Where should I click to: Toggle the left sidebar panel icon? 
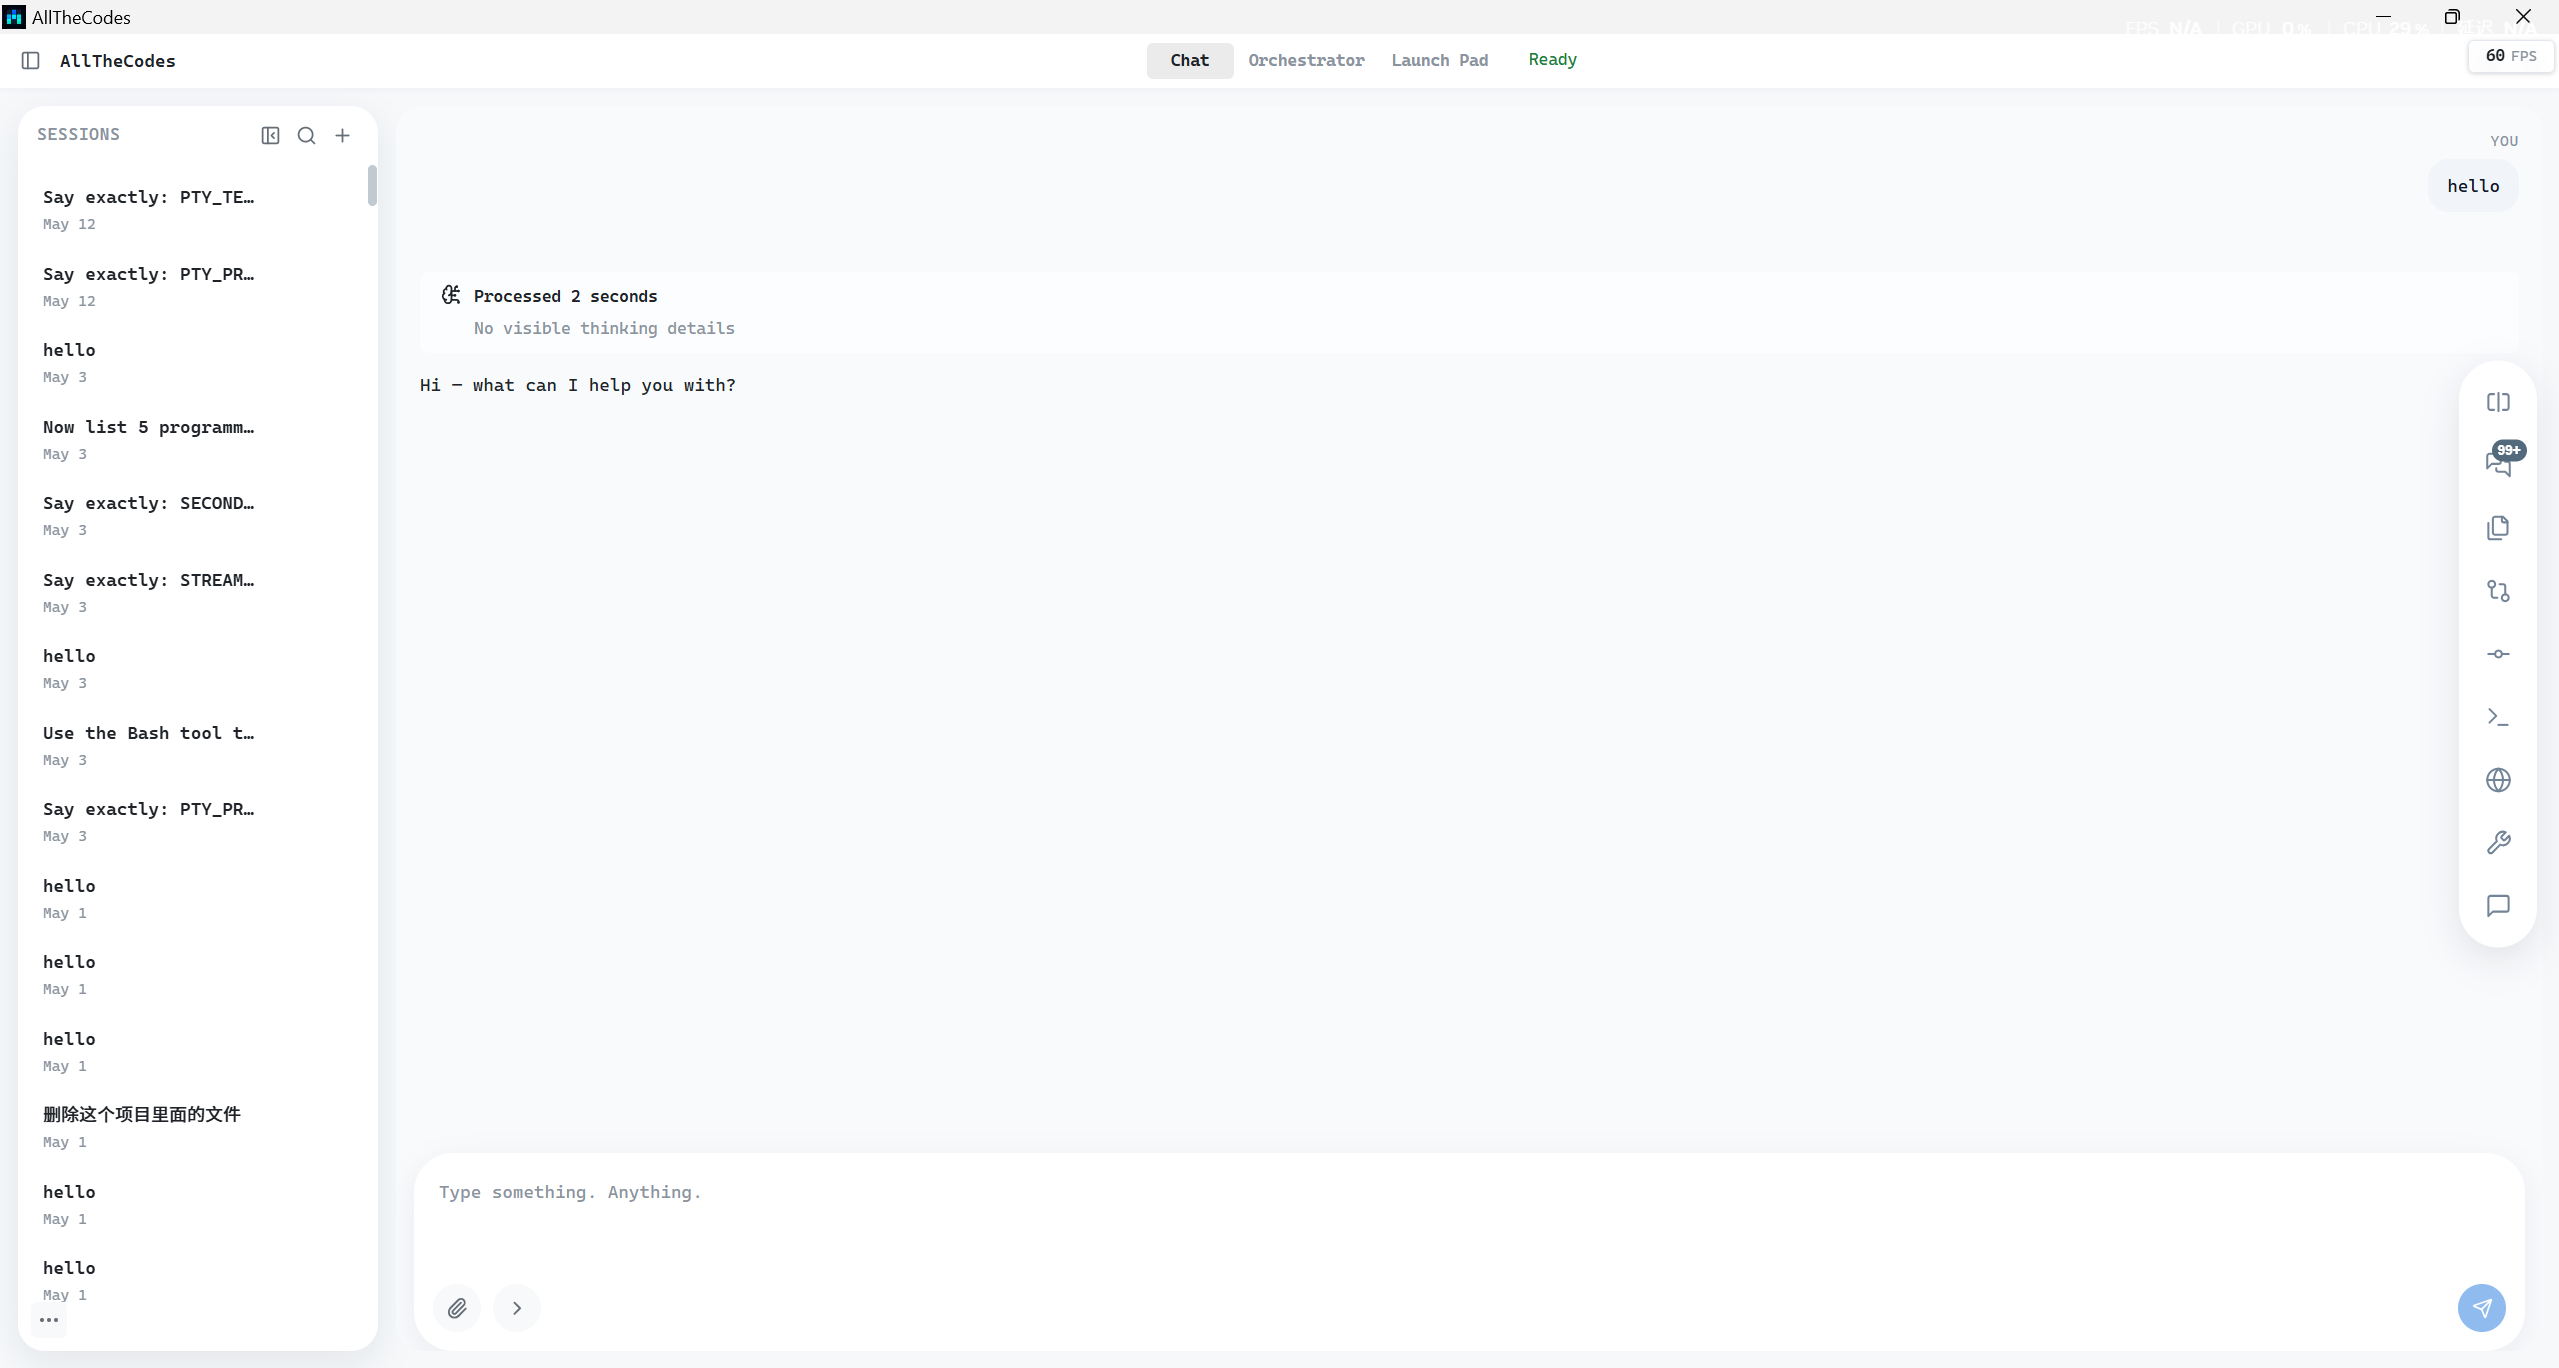coord(30,61)
